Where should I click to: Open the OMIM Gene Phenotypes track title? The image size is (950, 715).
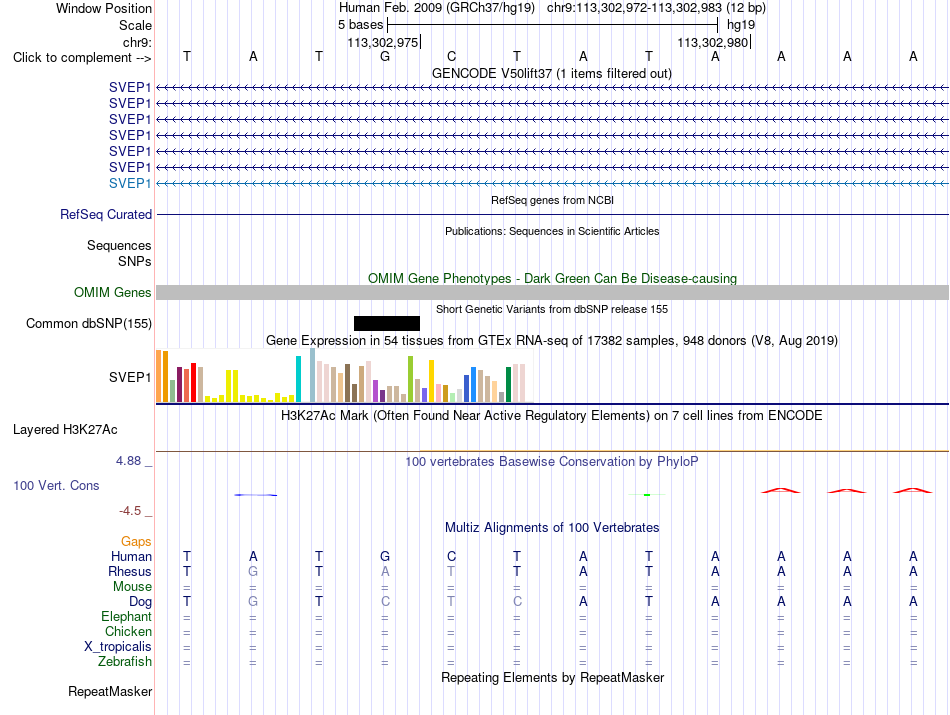tap(552, 279)
